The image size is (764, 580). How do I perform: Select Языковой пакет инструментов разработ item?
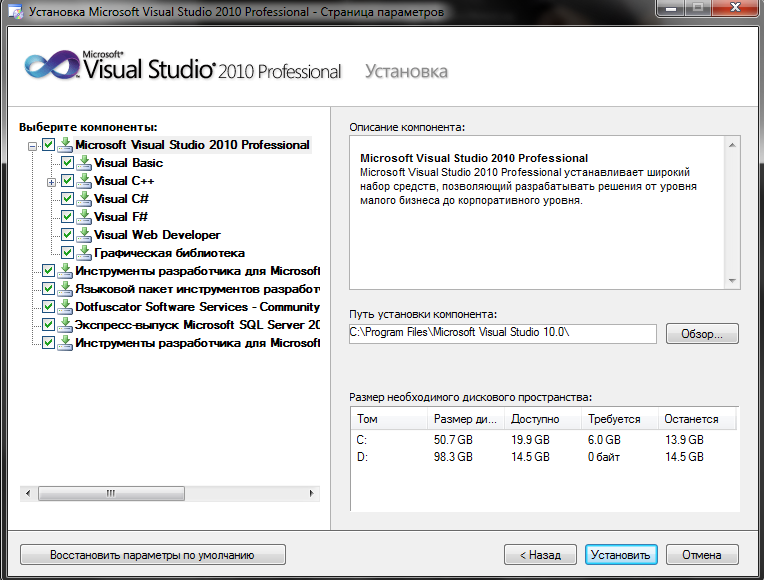pyautogui.click(x=197, y=289)
